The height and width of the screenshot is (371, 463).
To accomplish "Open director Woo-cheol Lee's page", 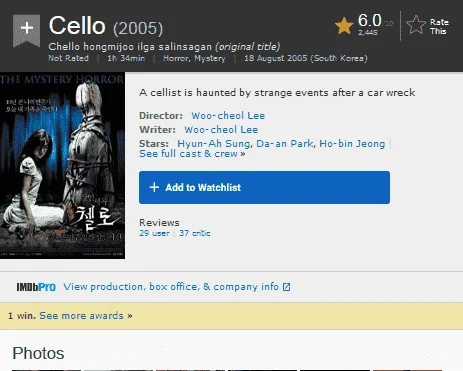I will pos(228,116).
